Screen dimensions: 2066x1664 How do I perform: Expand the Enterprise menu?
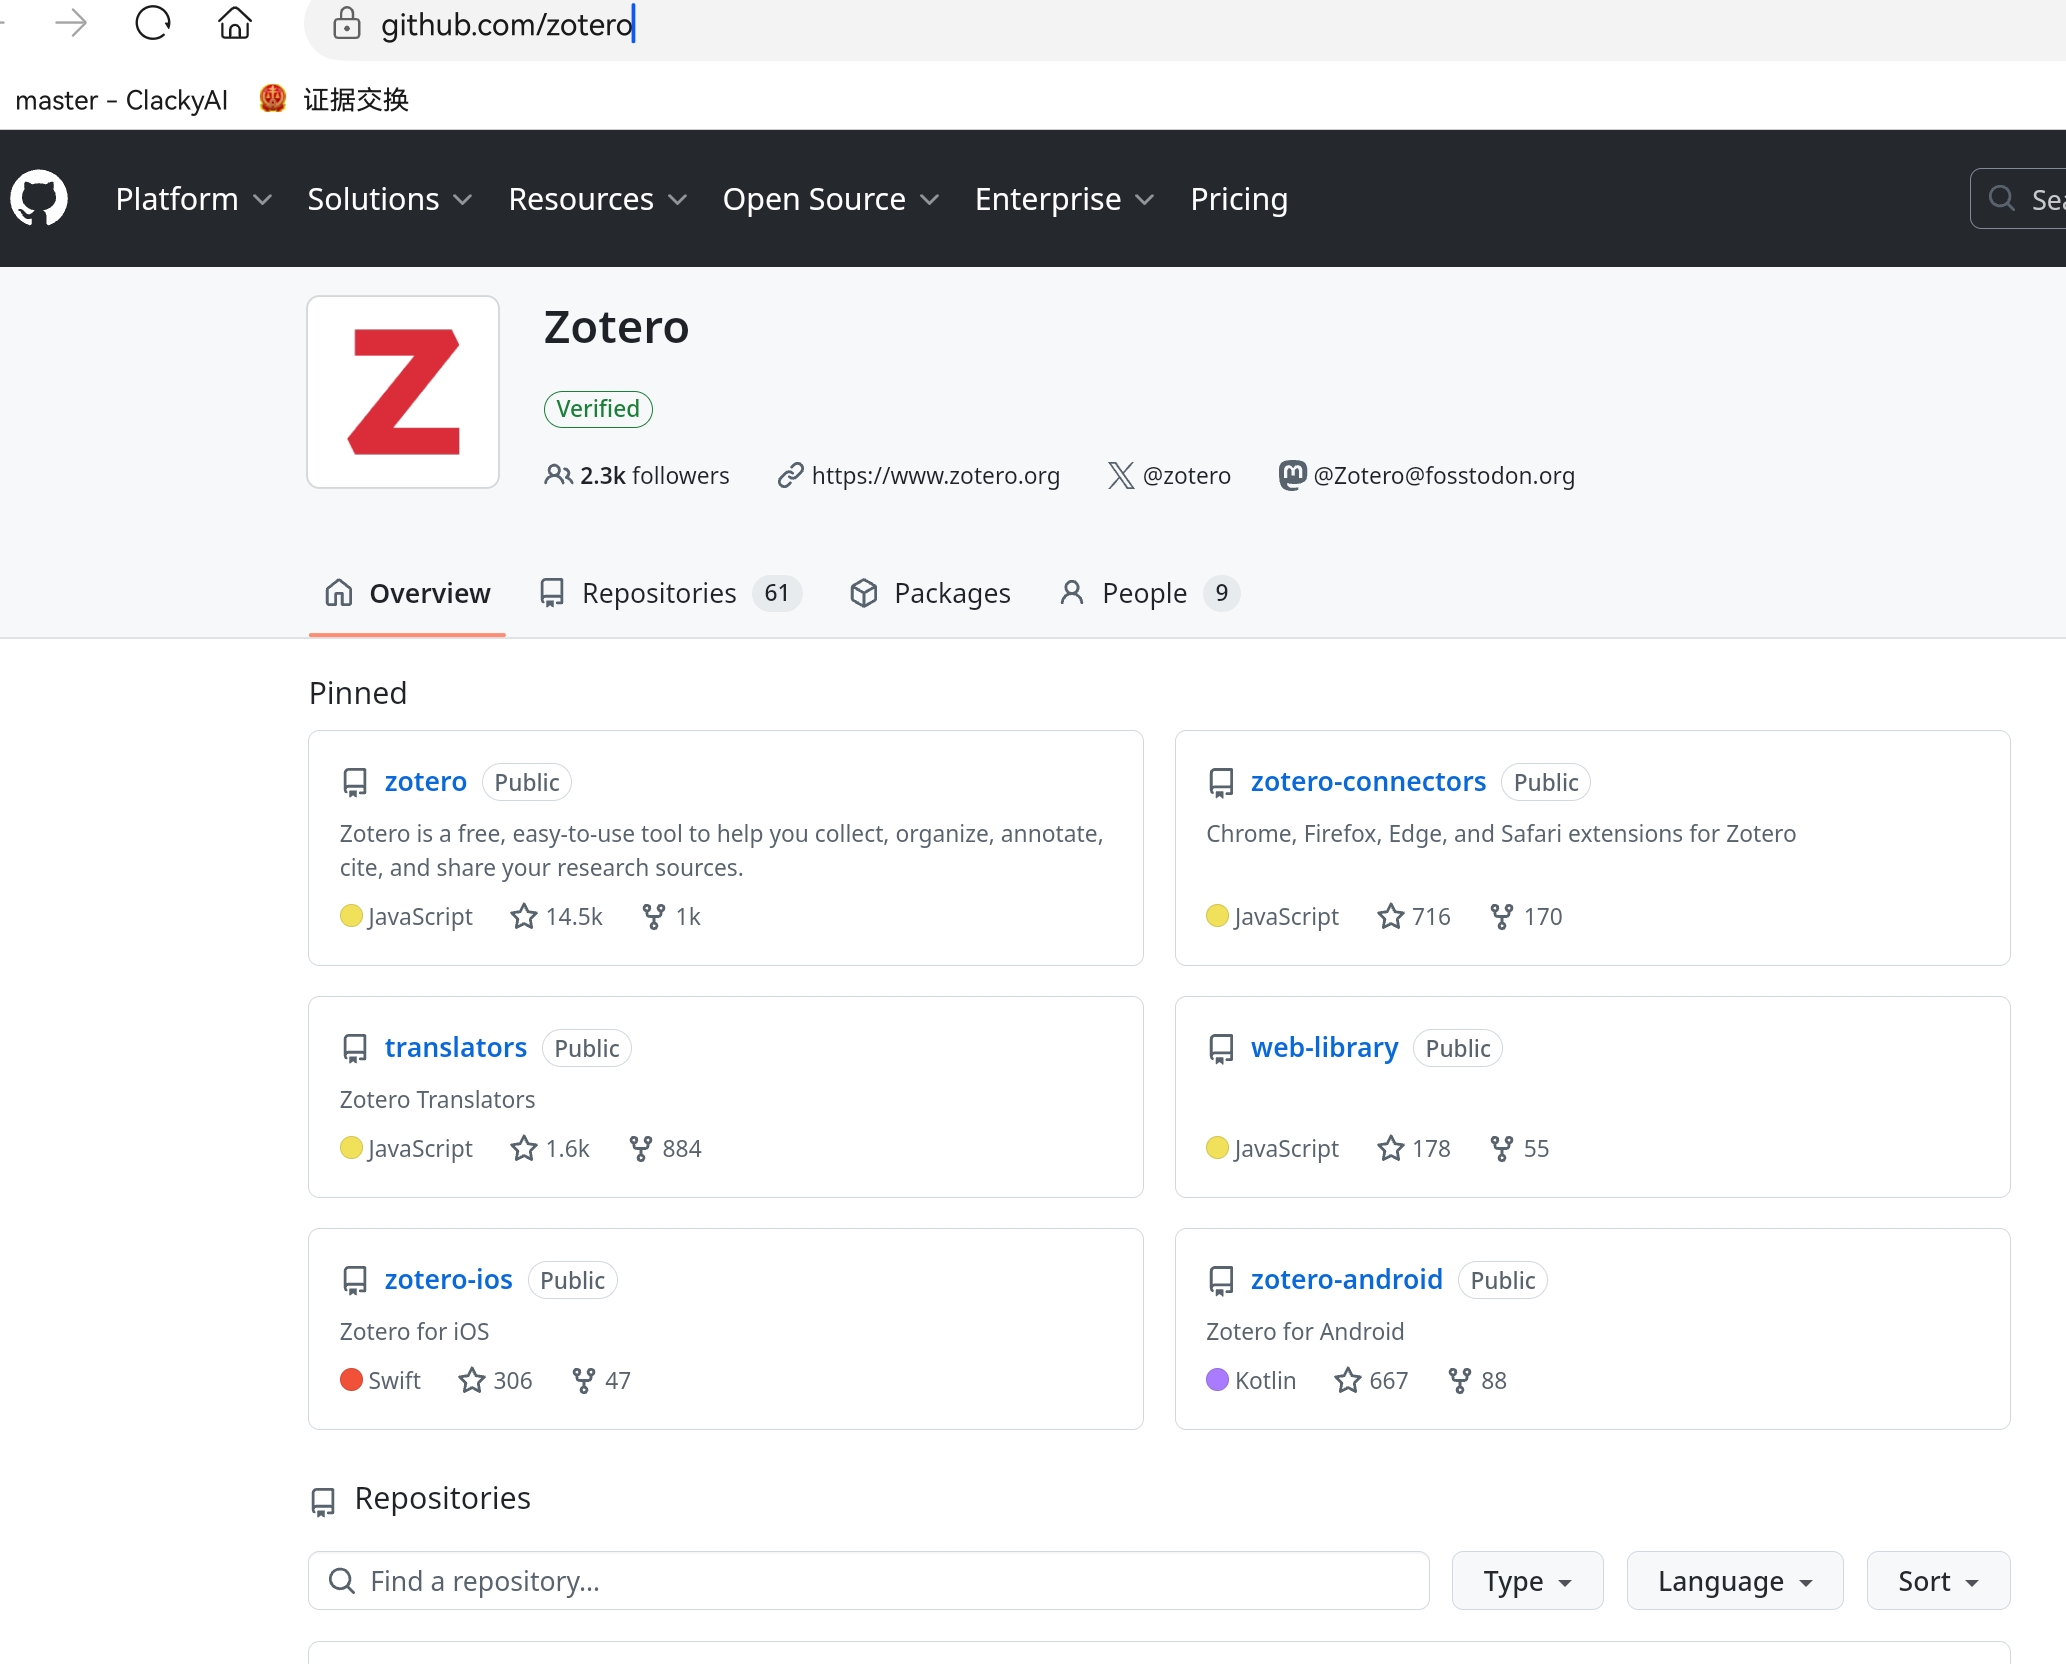point(1065,199)
